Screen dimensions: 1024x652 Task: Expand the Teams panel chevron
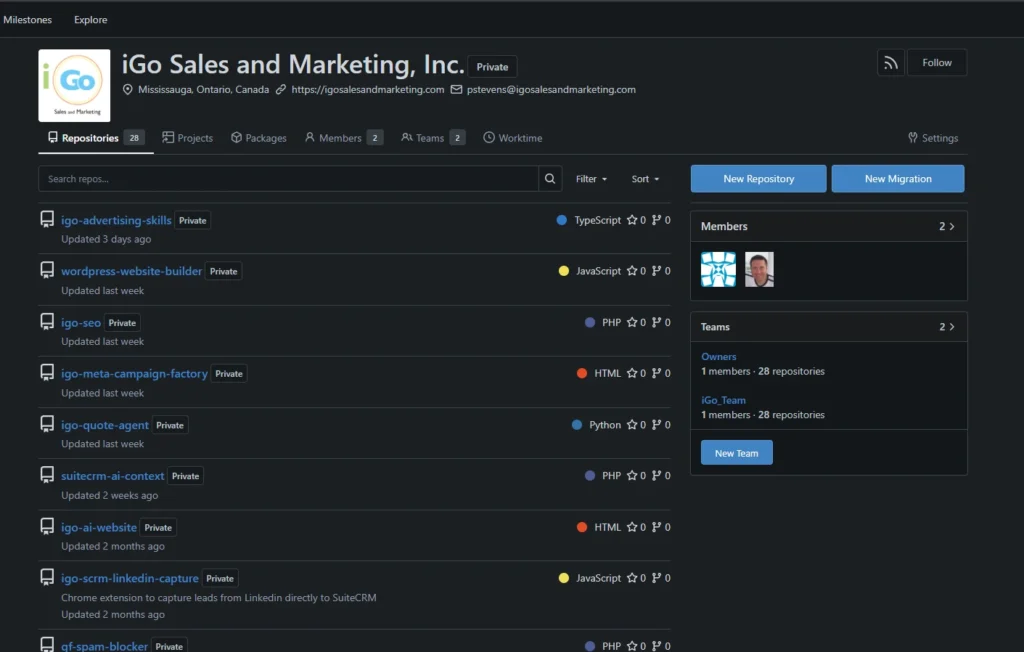pos(952,327)
